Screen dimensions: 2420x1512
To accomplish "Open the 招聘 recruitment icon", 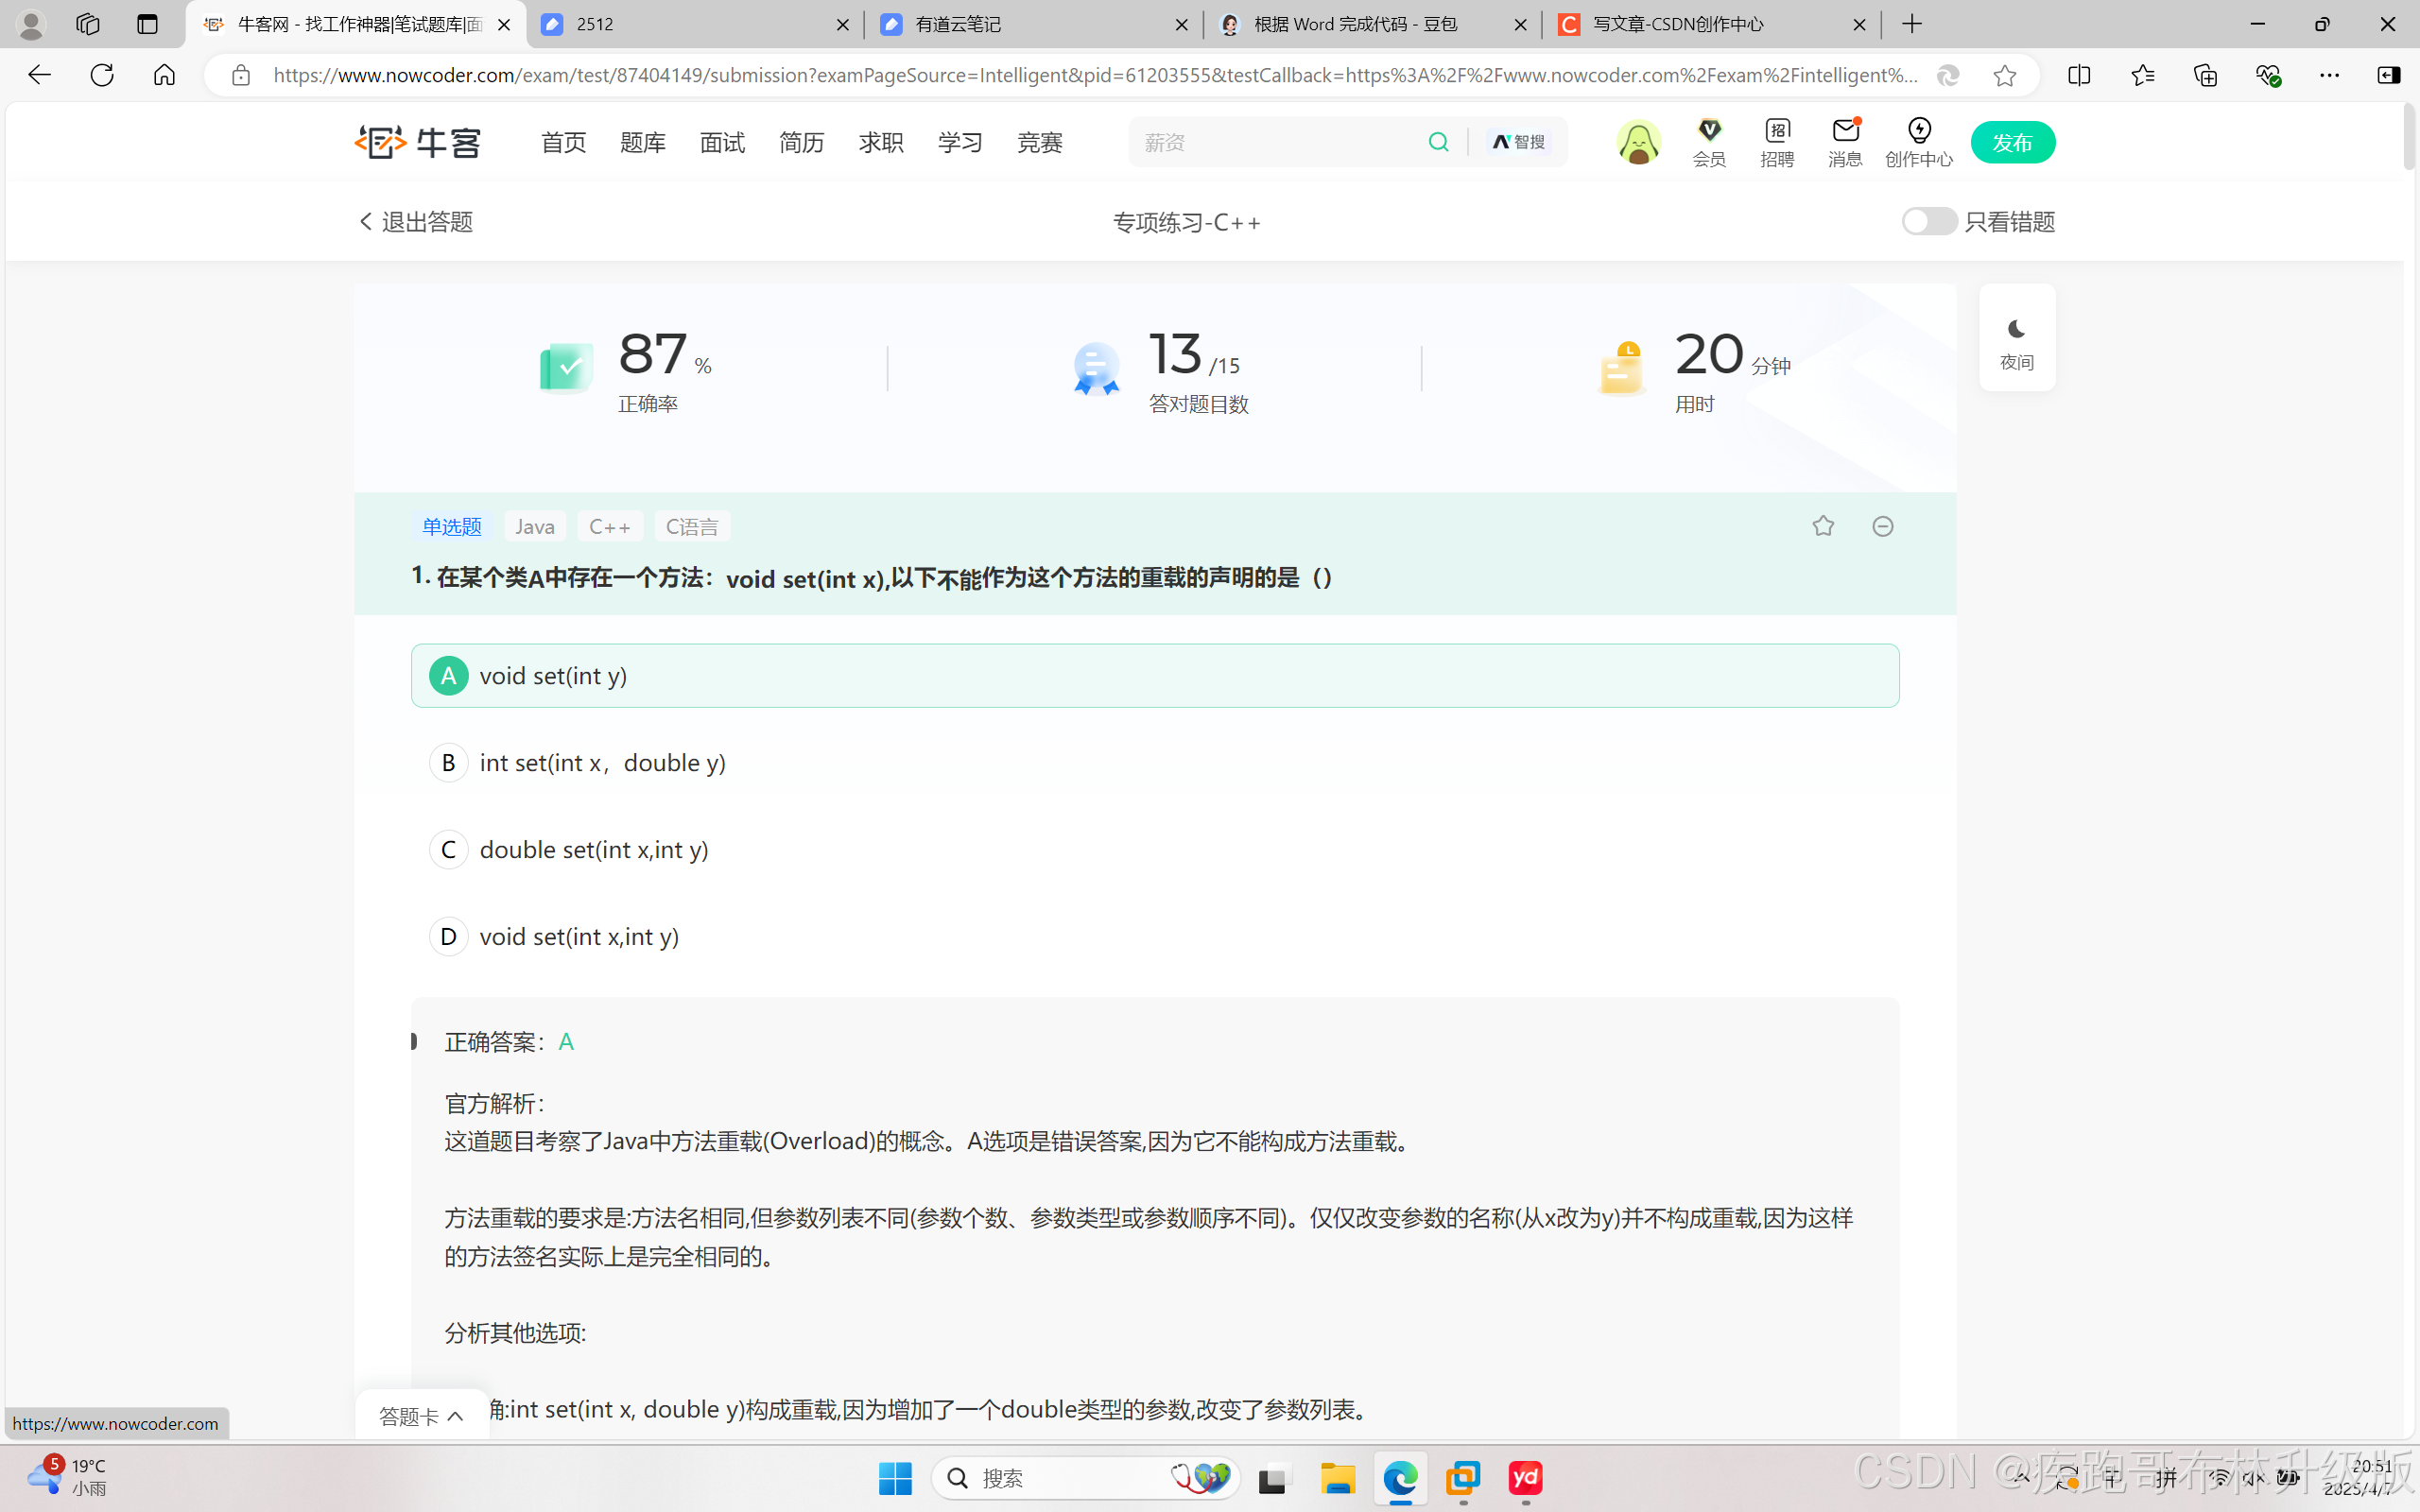I will coord(1777,142).
